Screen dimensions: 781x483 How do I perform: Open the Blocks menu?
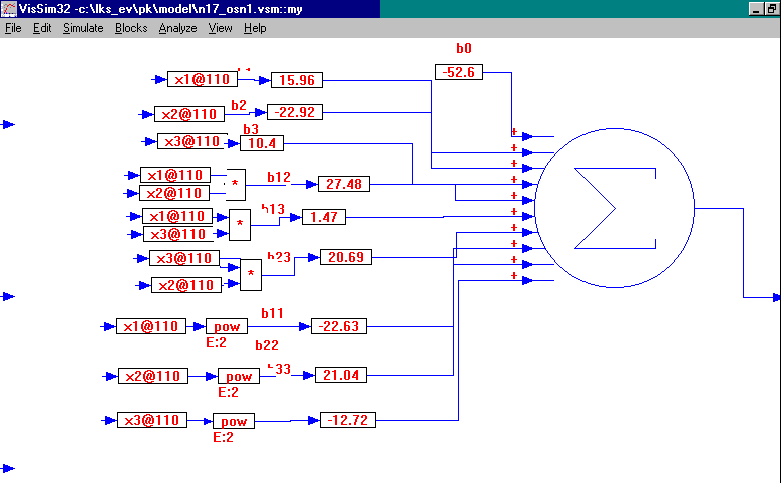point(131,28)
